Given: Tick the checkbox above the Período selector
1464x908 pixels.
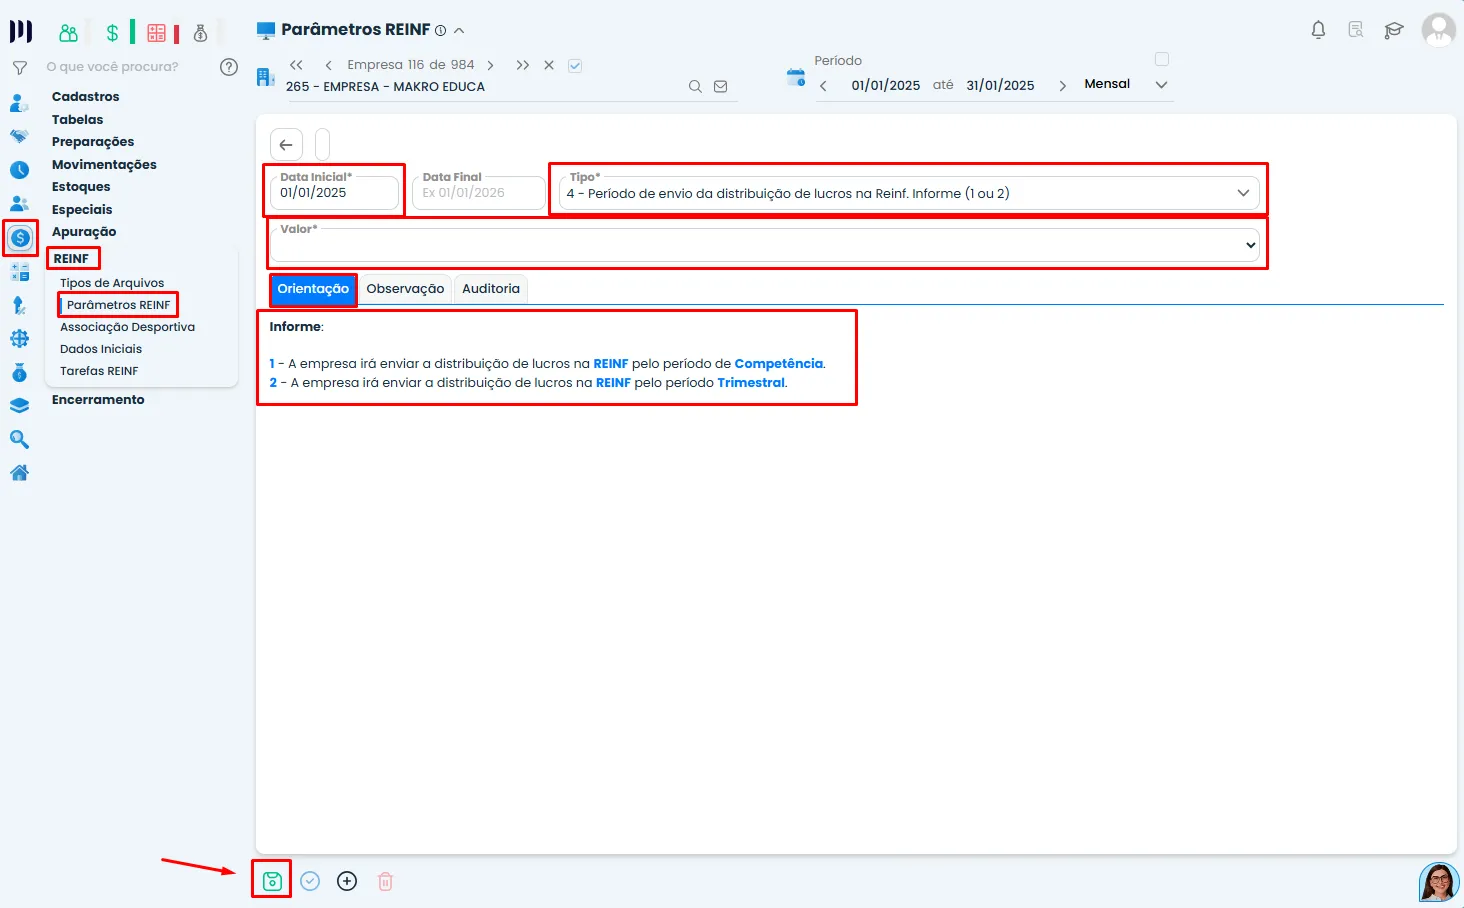Looking at the screenshot, I should (1161, 59).
